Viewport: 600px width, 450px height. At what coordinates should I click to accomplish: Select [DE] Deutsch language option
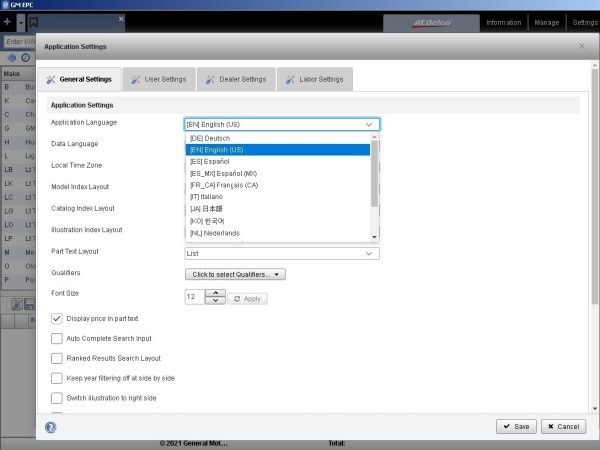(x=278, y=138)
